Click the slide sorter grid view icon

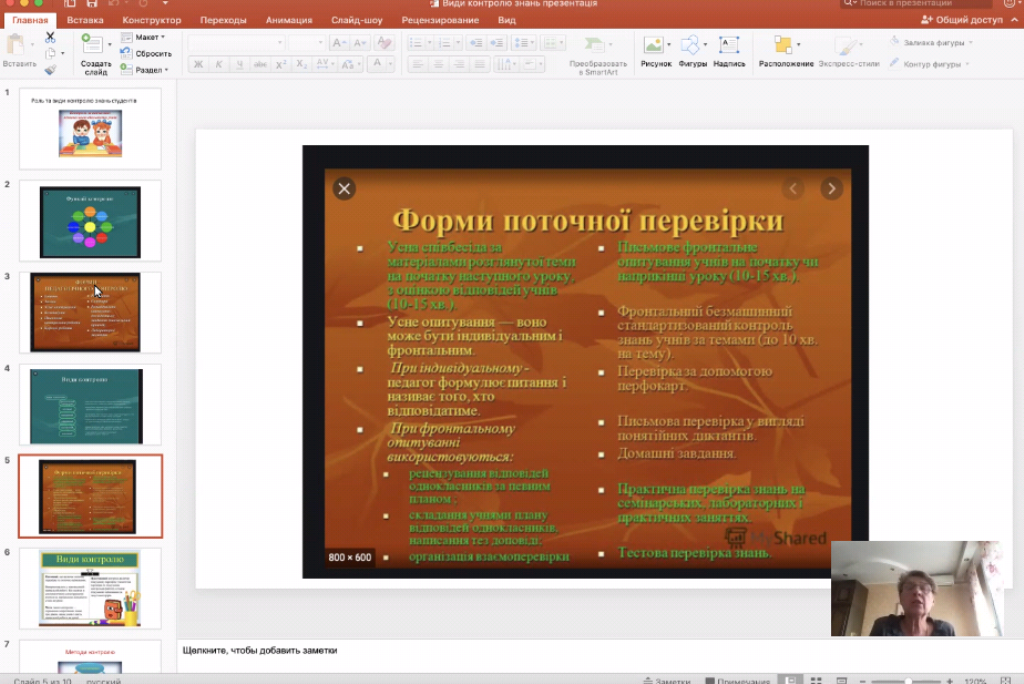pyautogui.click(x=816, y=681)
